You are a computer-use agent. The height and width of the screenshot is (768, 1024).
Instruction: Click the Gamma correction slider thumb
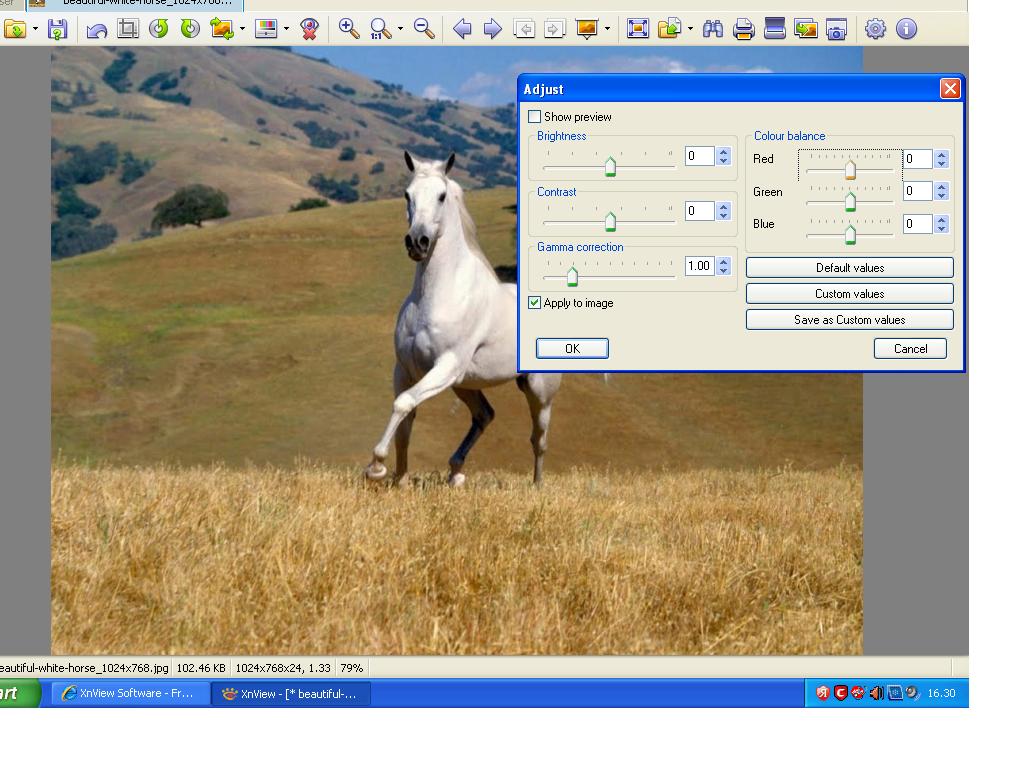point(572,276)
